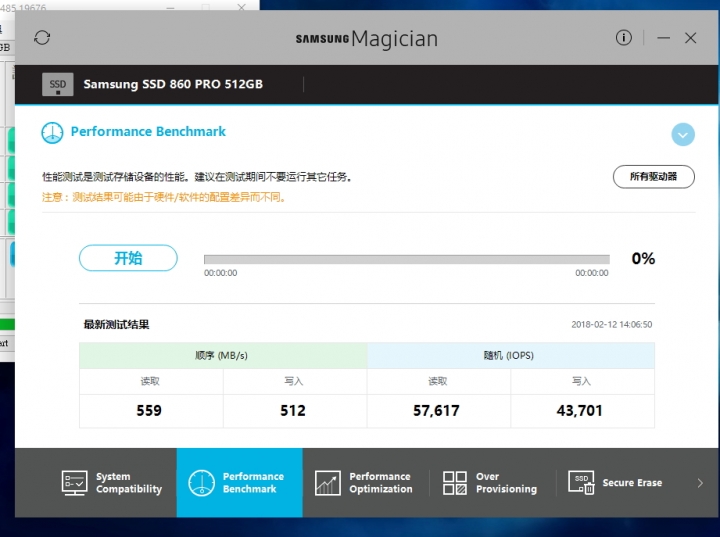This screenshot has height=537, width=720.
Task: Open the information icon in the header
Action: (623, 38)
